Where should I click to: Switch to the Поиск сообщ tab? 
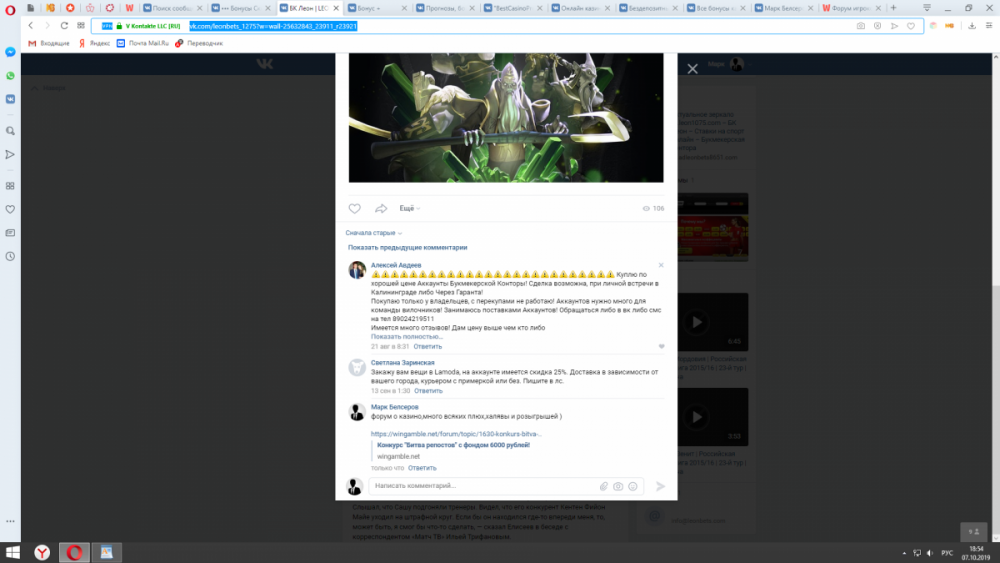click(x=172, y=8)
